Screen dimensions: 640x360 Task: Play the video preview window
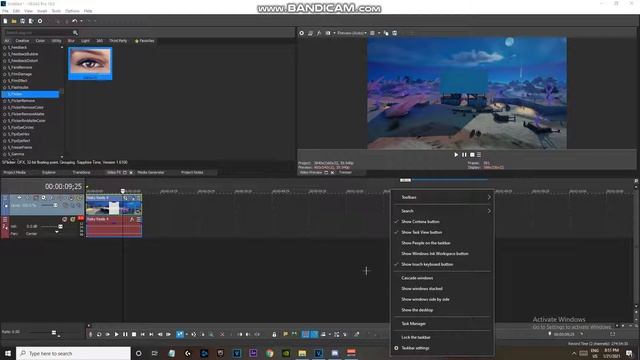[456, 155]
